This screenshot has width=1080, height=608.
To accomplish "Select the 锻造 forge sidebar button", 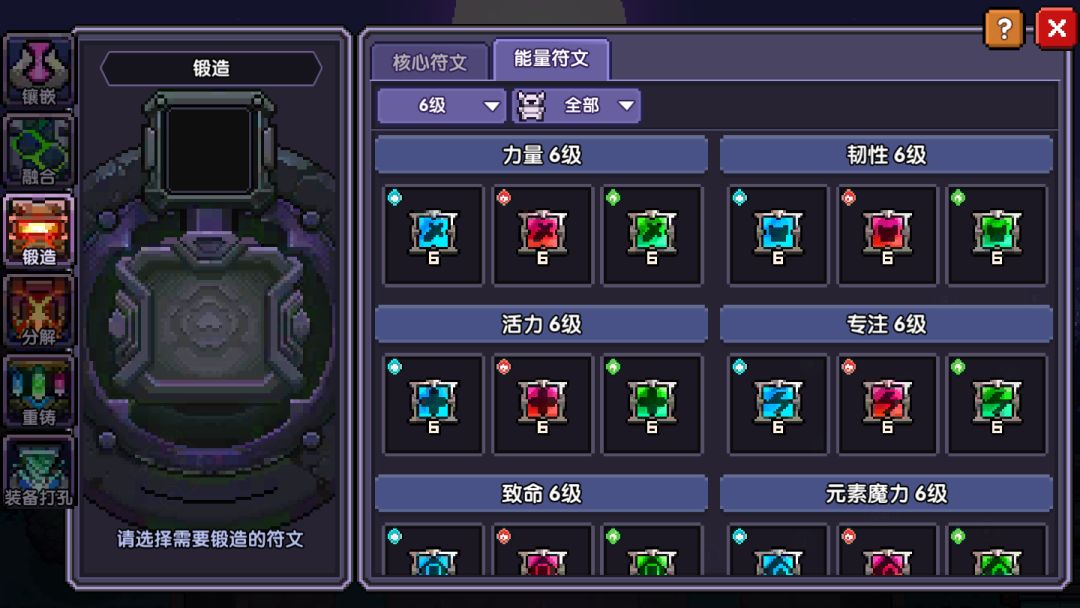I will tap(39, 231).
